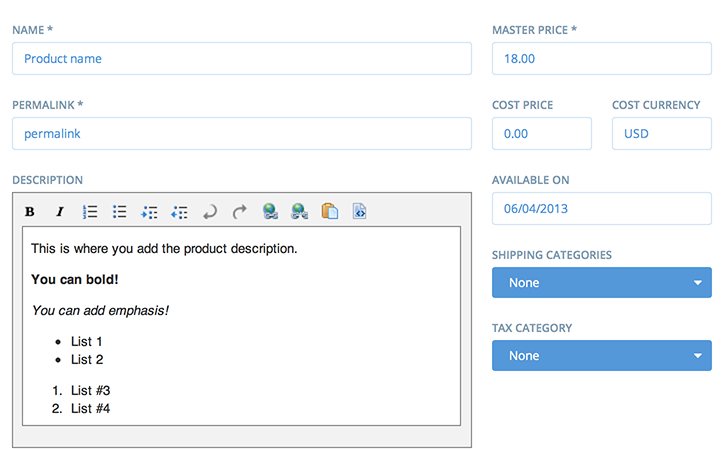The width and height of the screenshot is (721, 449).
Task: Toggle italic formatting in description editor
Action: pyautogui.click(x=59, y=212)
